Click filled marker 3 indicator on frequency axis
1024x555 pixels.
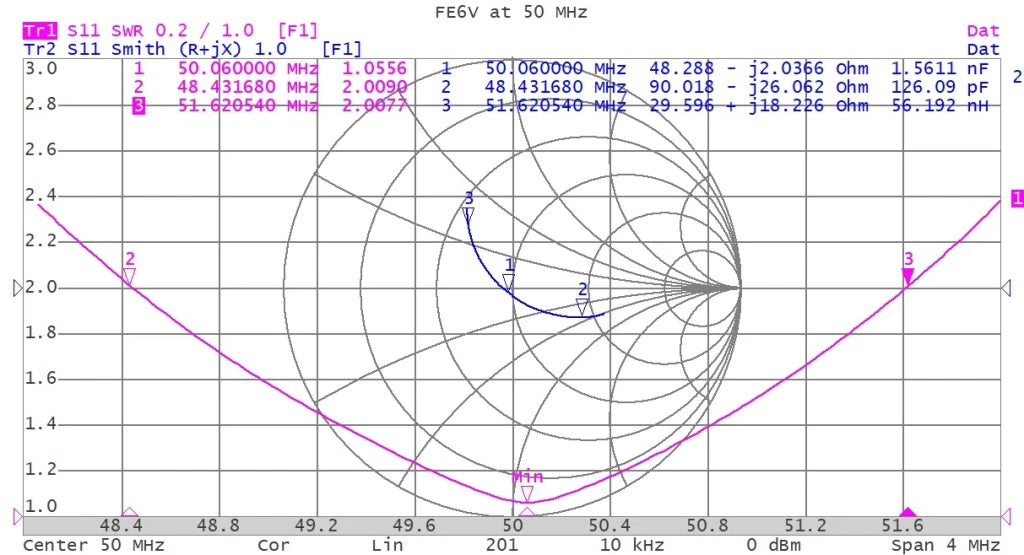(x=908, y=512)
